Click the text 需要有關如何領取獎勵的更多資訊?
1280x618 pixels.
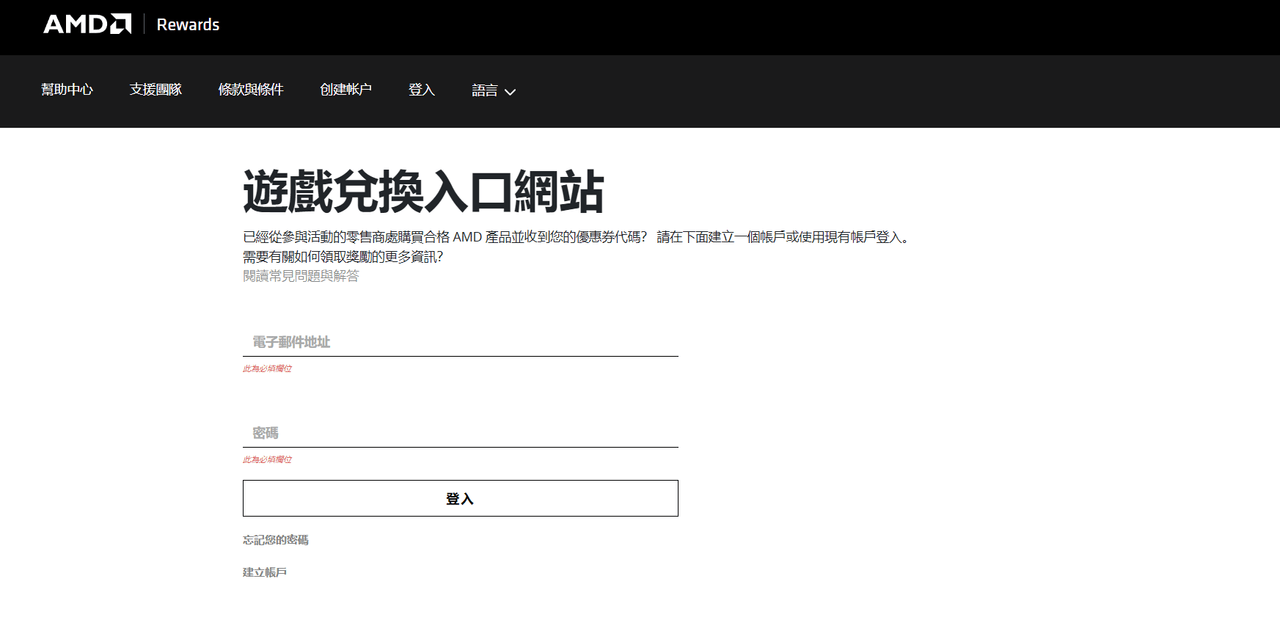tap(343, 257)
